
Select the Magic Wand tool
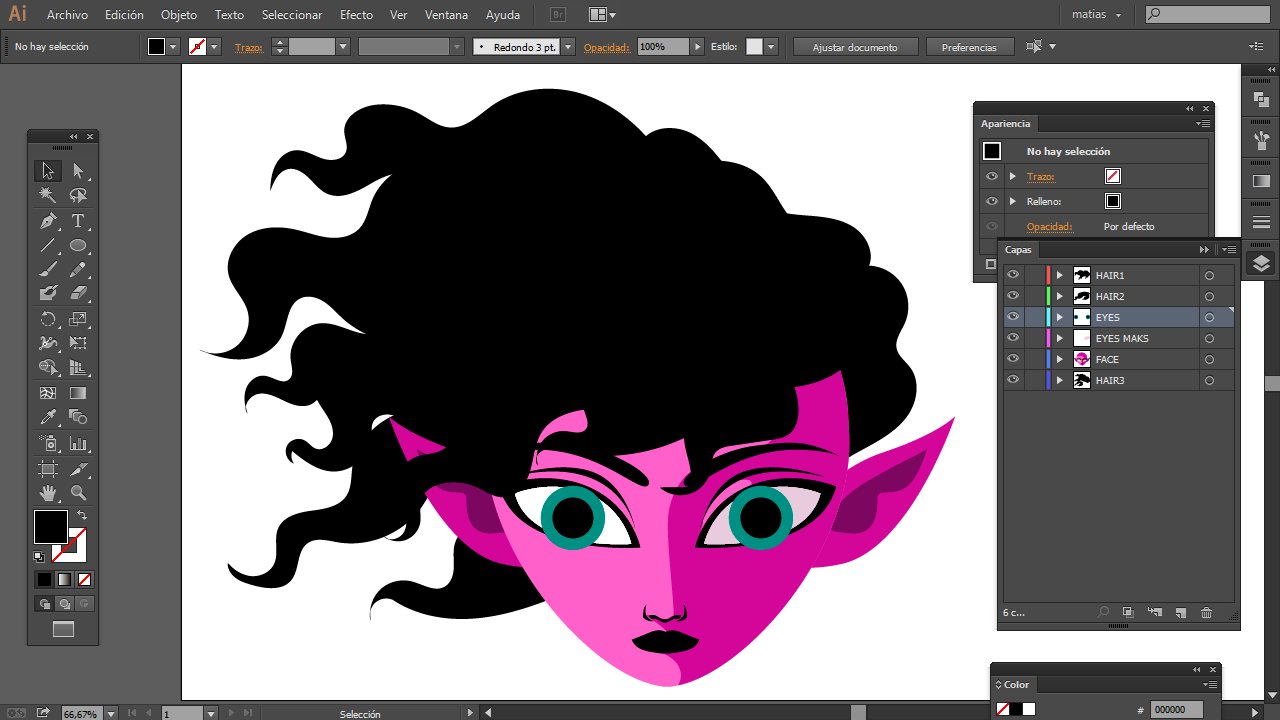click(x=48, y=196)
